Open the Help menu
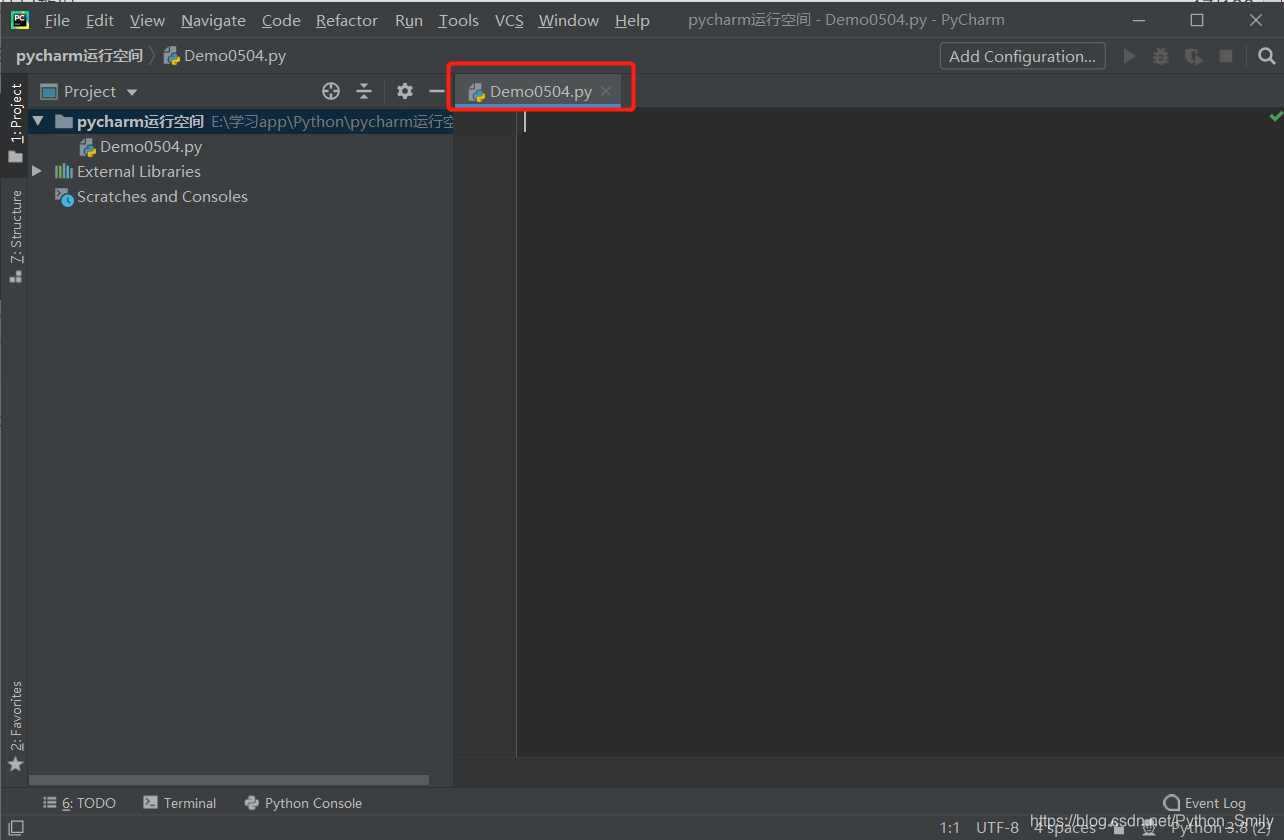Image resolution: width=1284 pixels, height=840 pixels. (x=632, y=20)
